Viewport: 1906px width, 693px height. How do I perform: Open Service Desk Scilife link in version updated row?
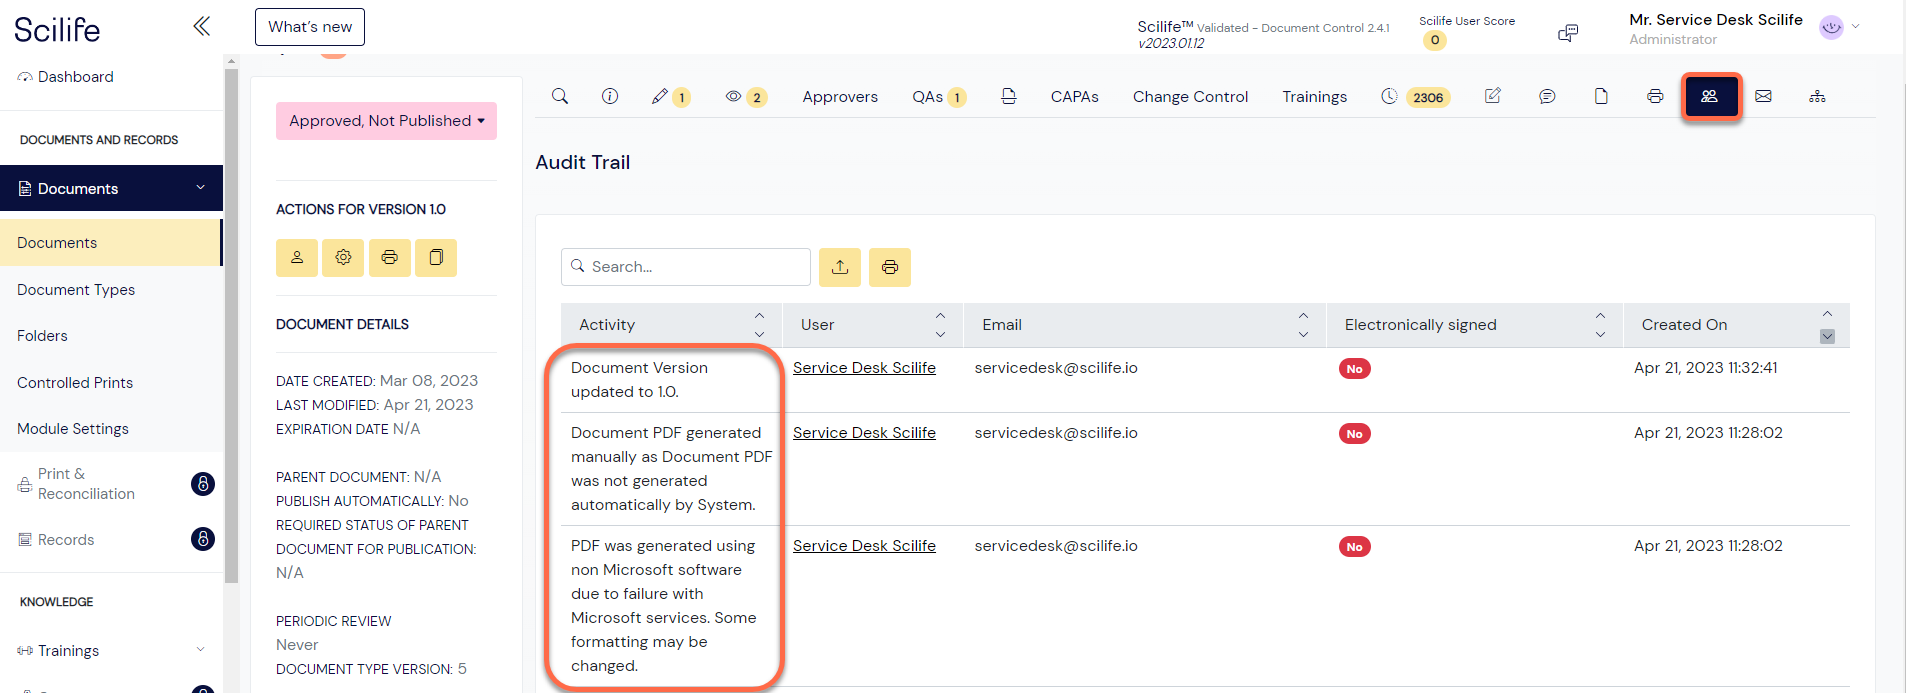(864, 368)
